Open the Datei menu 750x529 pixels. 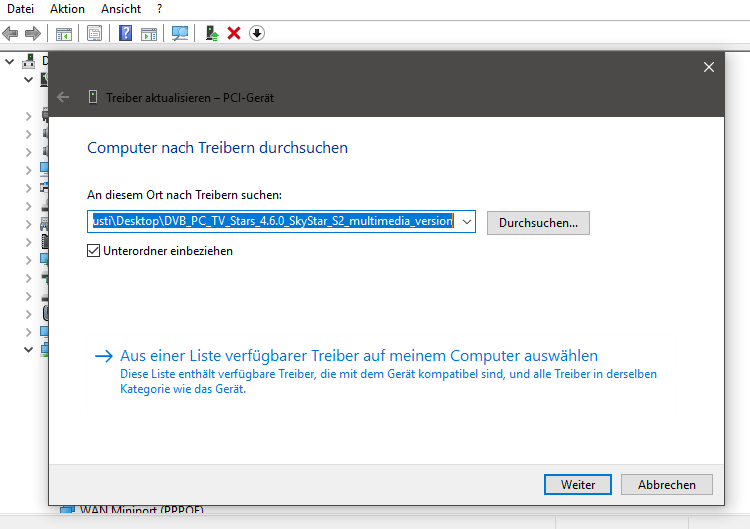click(20, 9)
